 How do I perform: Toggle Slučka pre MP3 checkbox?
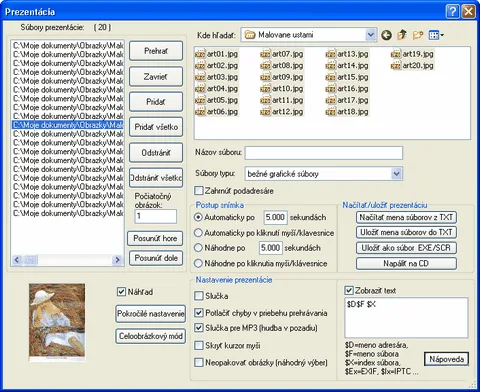click(x=199, y=328)
